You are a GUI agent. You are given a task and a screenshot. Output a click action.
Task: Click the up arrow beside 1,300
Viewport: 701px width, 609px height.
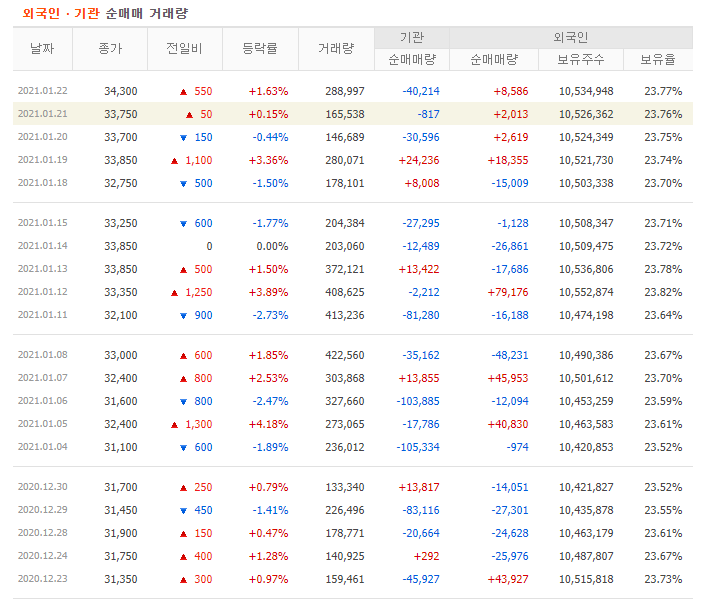[x=175, y=424]
